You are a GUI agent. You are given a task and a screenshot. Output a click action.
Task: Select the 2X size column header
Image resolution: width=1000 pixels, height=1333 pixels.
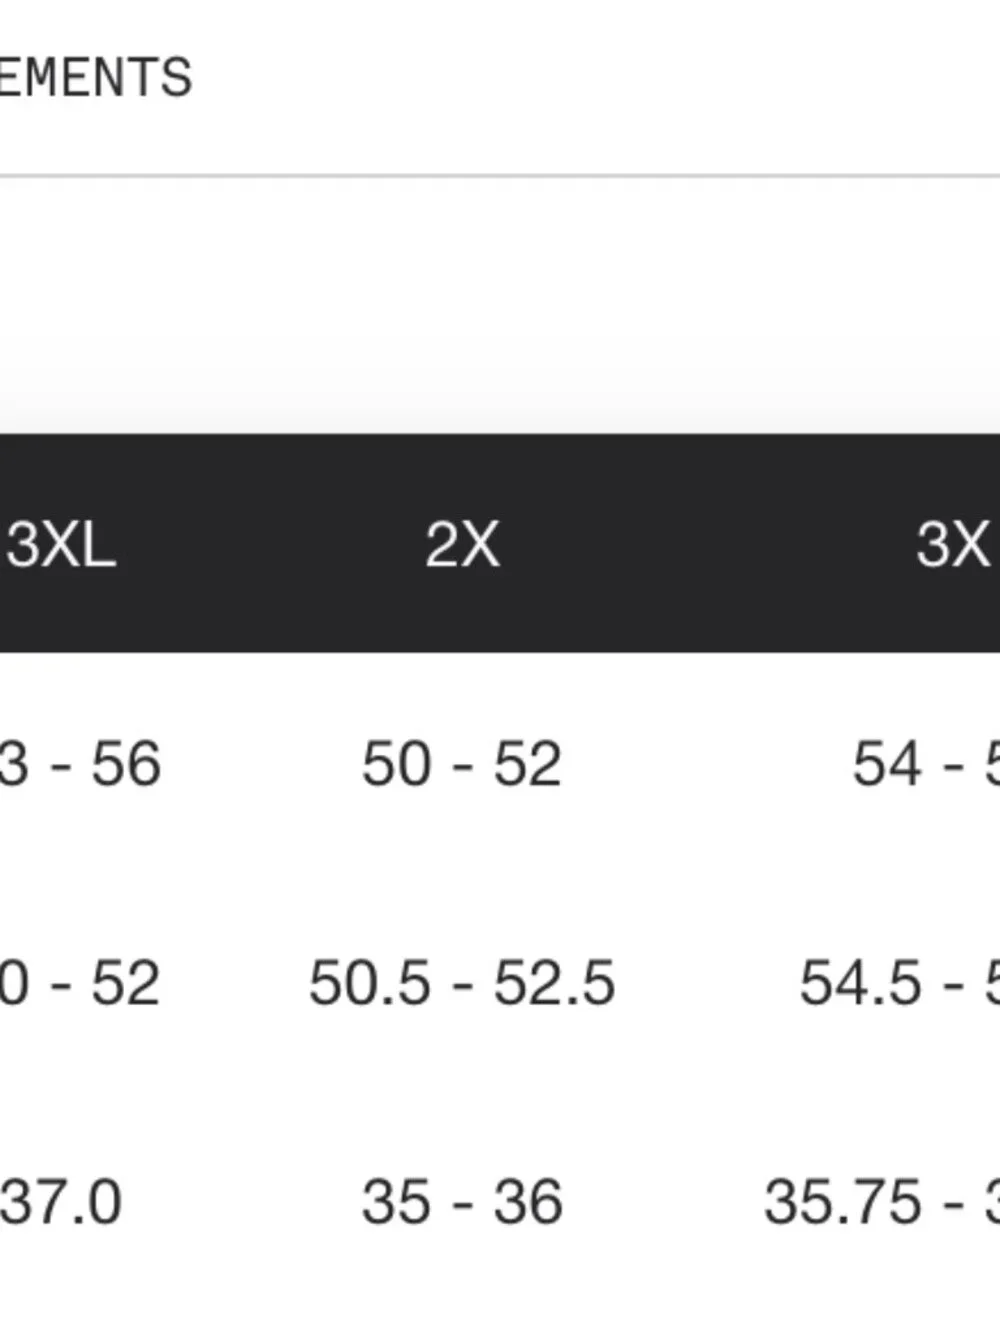point(462,545)
